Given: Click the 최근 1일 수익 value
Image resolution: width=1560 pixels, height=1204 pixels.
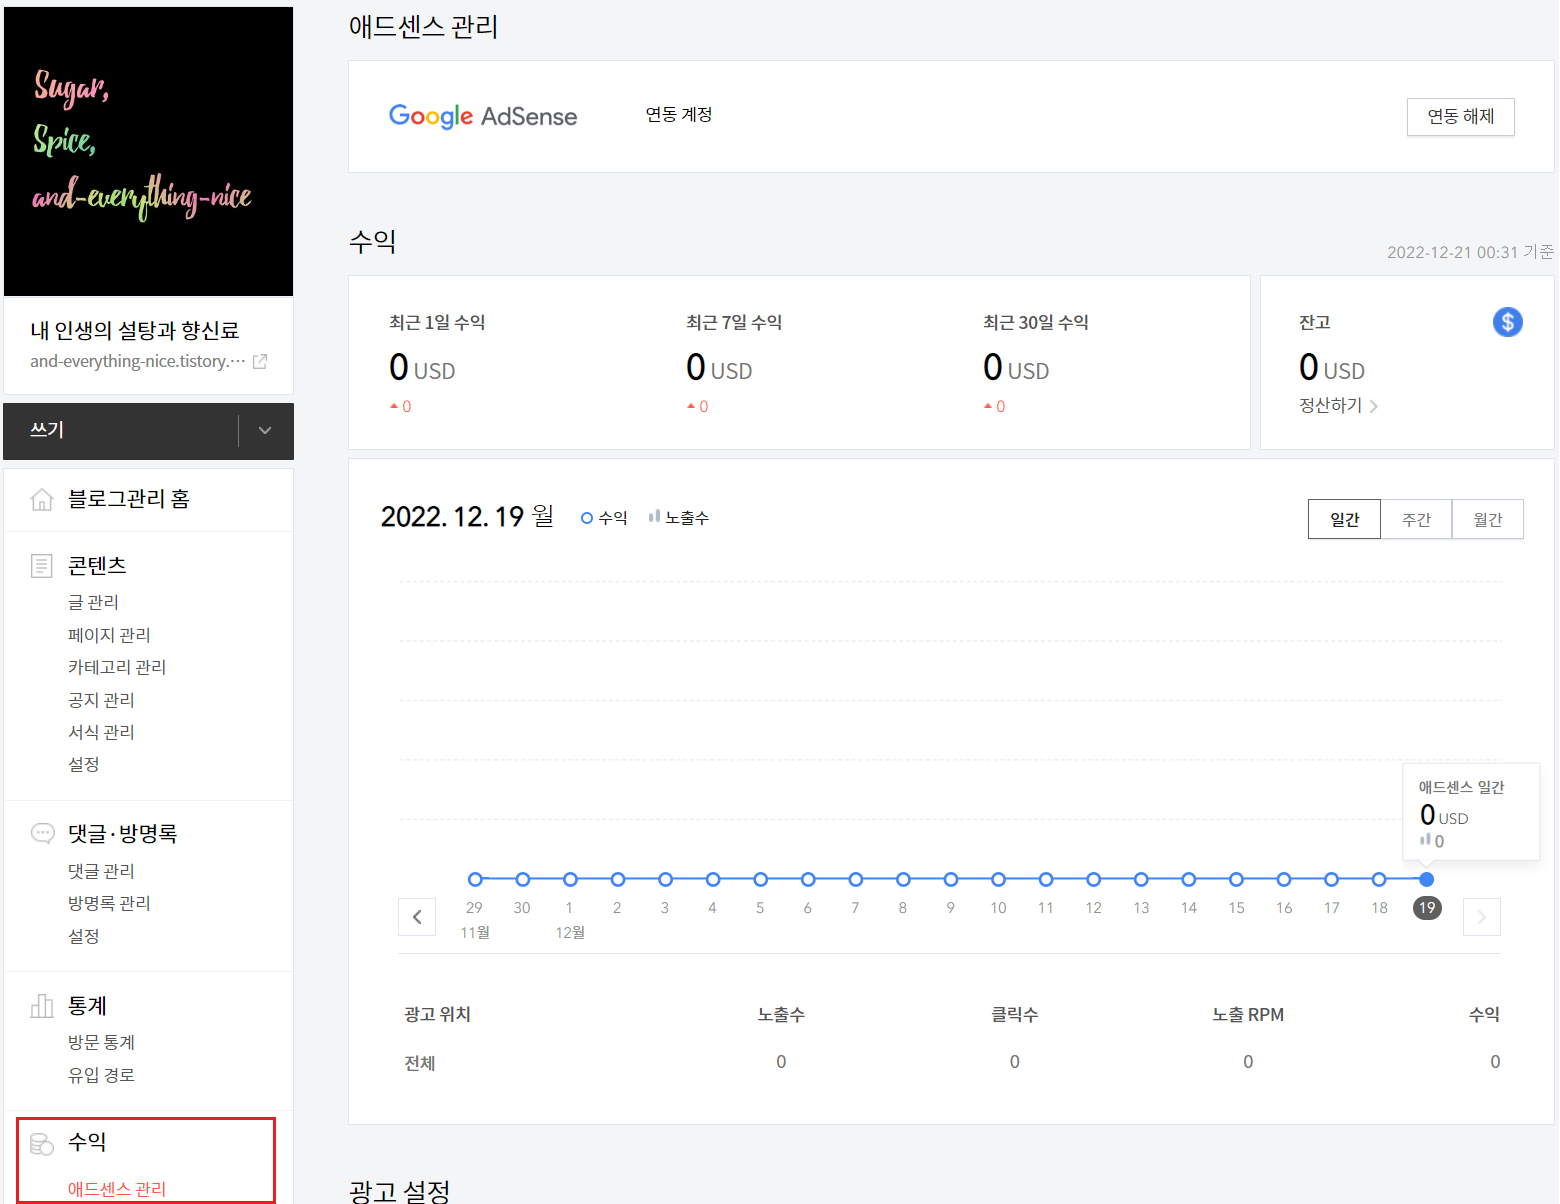Looking at the screenshot, I should coord(422,368).
